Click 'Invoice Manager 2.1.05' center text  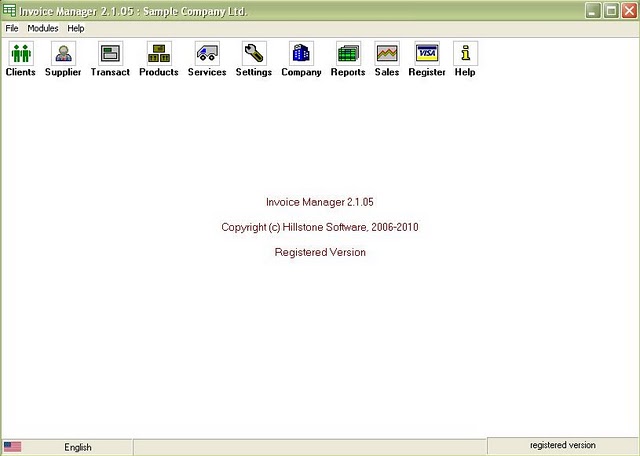tap(320, 202)
